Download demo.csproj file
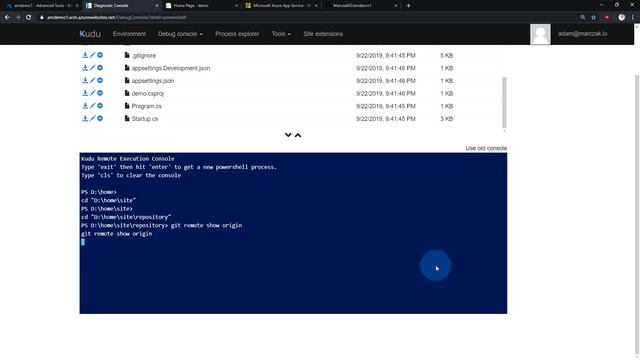640x360 pixels. tap(85, 93)
